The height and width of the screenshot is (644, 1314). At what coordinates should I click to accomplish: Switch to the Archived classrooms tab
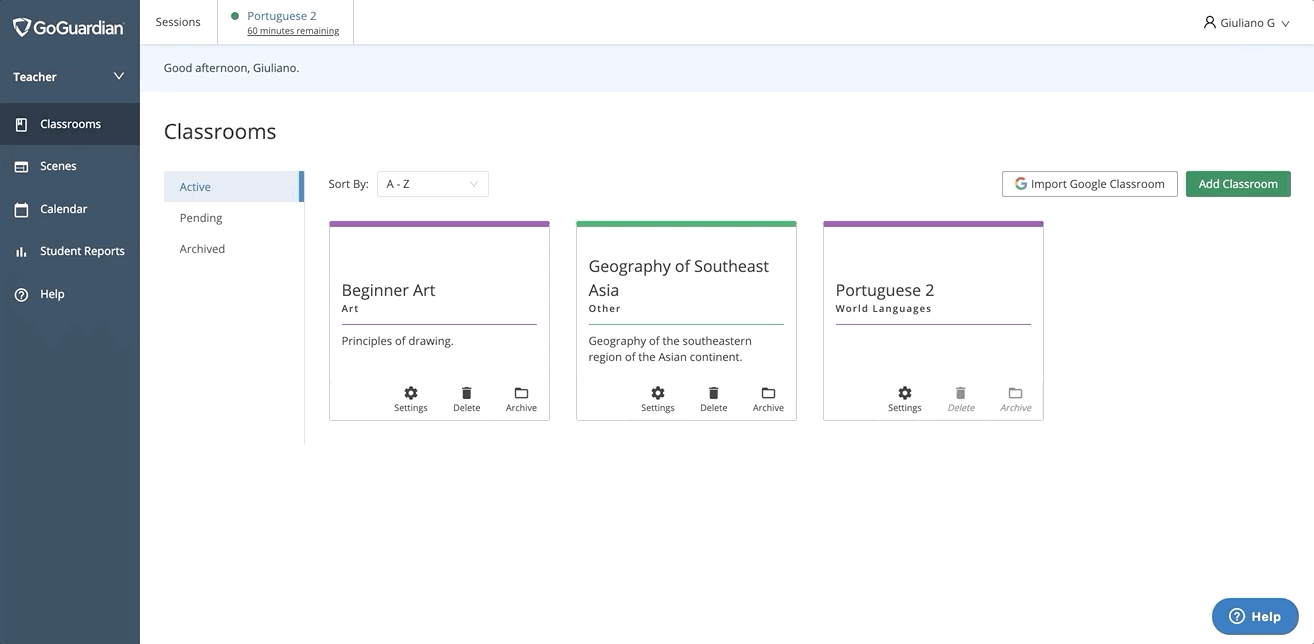pos(202,249)
